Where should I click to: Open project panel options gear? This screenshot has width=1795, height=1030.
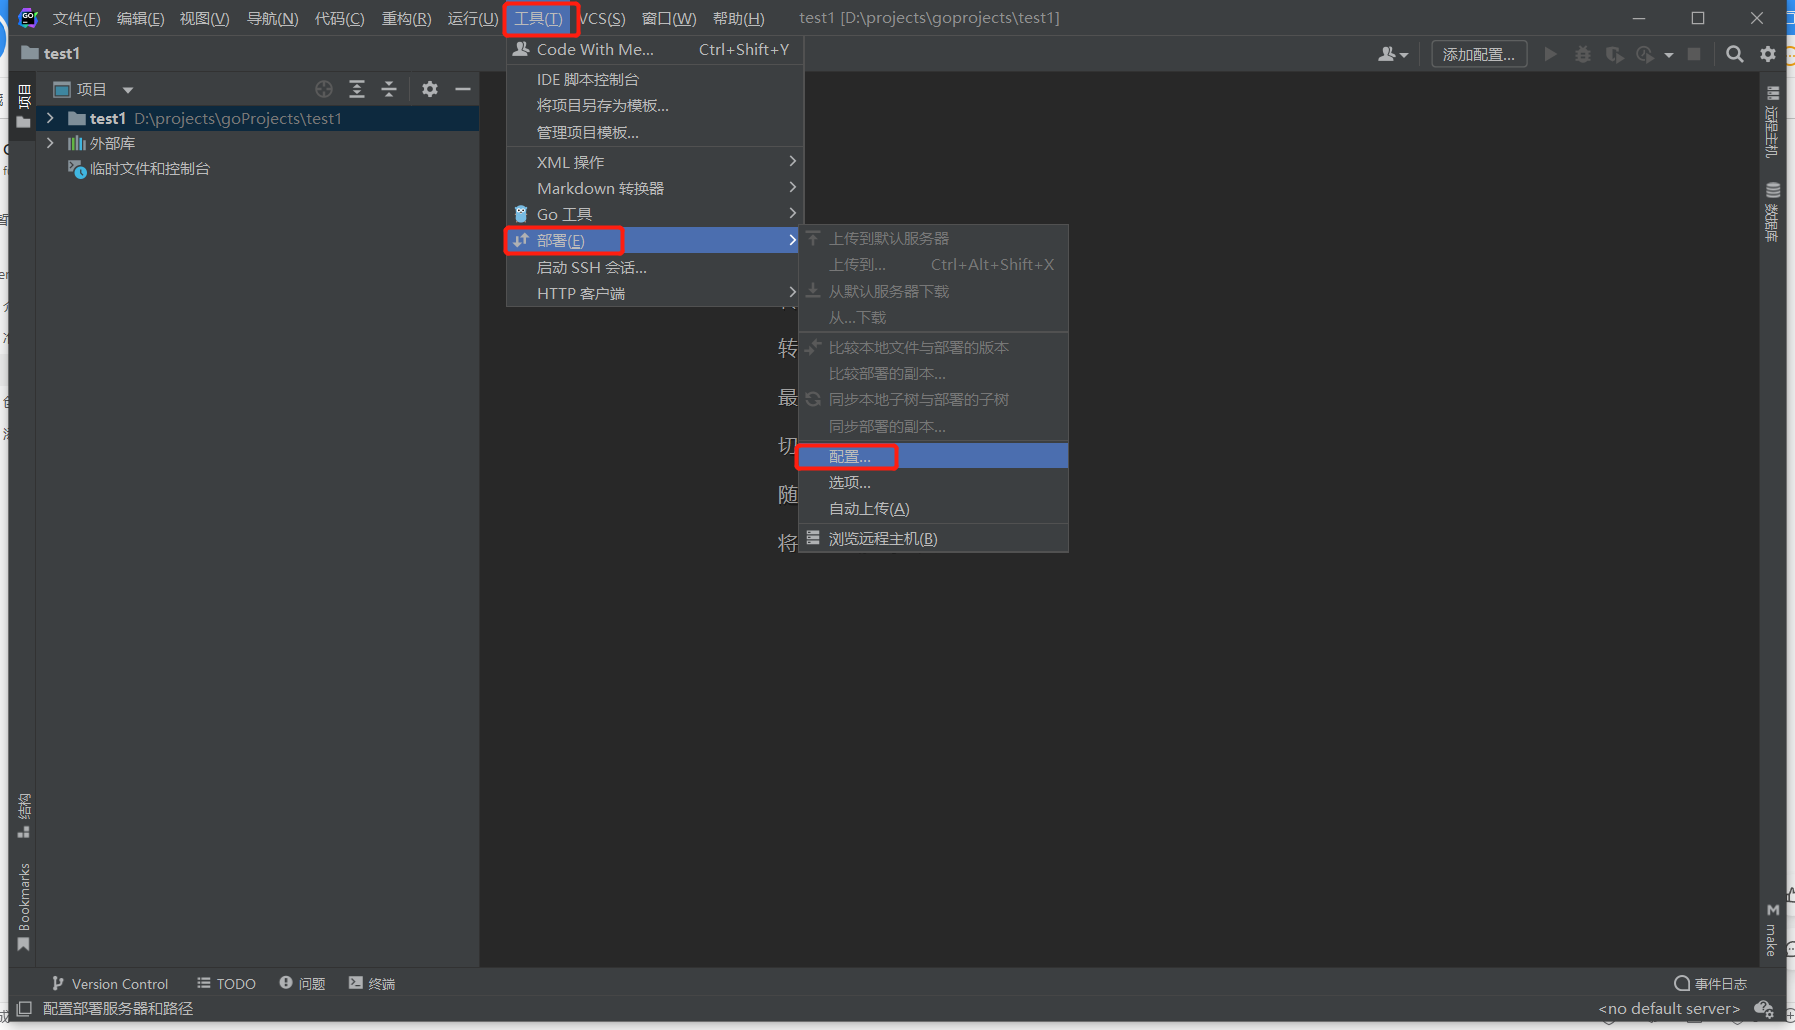[430, 89]
